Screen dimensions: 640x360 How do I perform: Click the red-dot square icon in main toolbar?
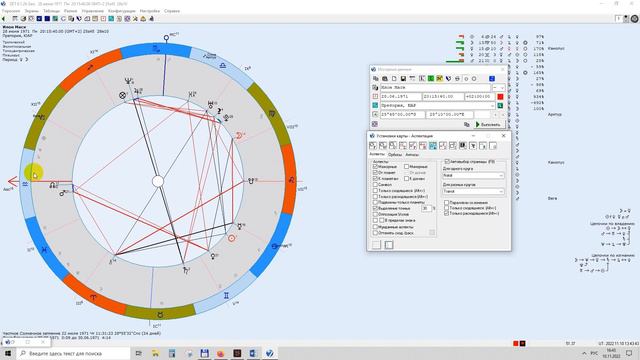pyautogui.click(x=103, y=19)
